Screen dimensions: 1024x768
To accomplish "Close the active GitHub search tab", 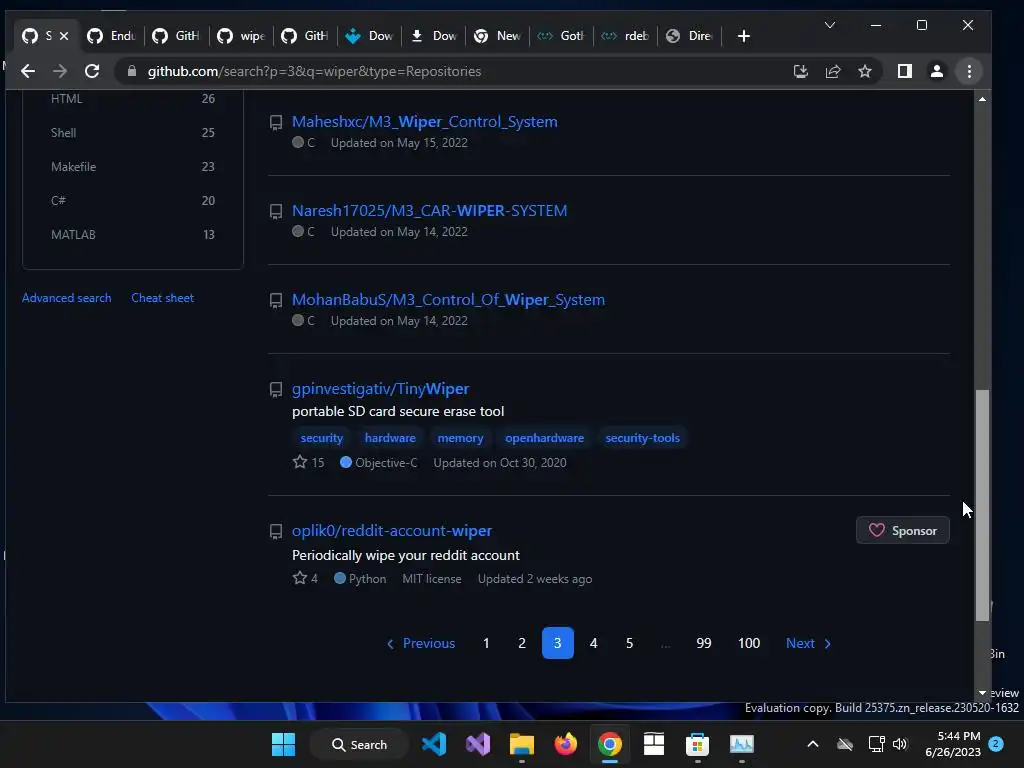I will (64, 36).
